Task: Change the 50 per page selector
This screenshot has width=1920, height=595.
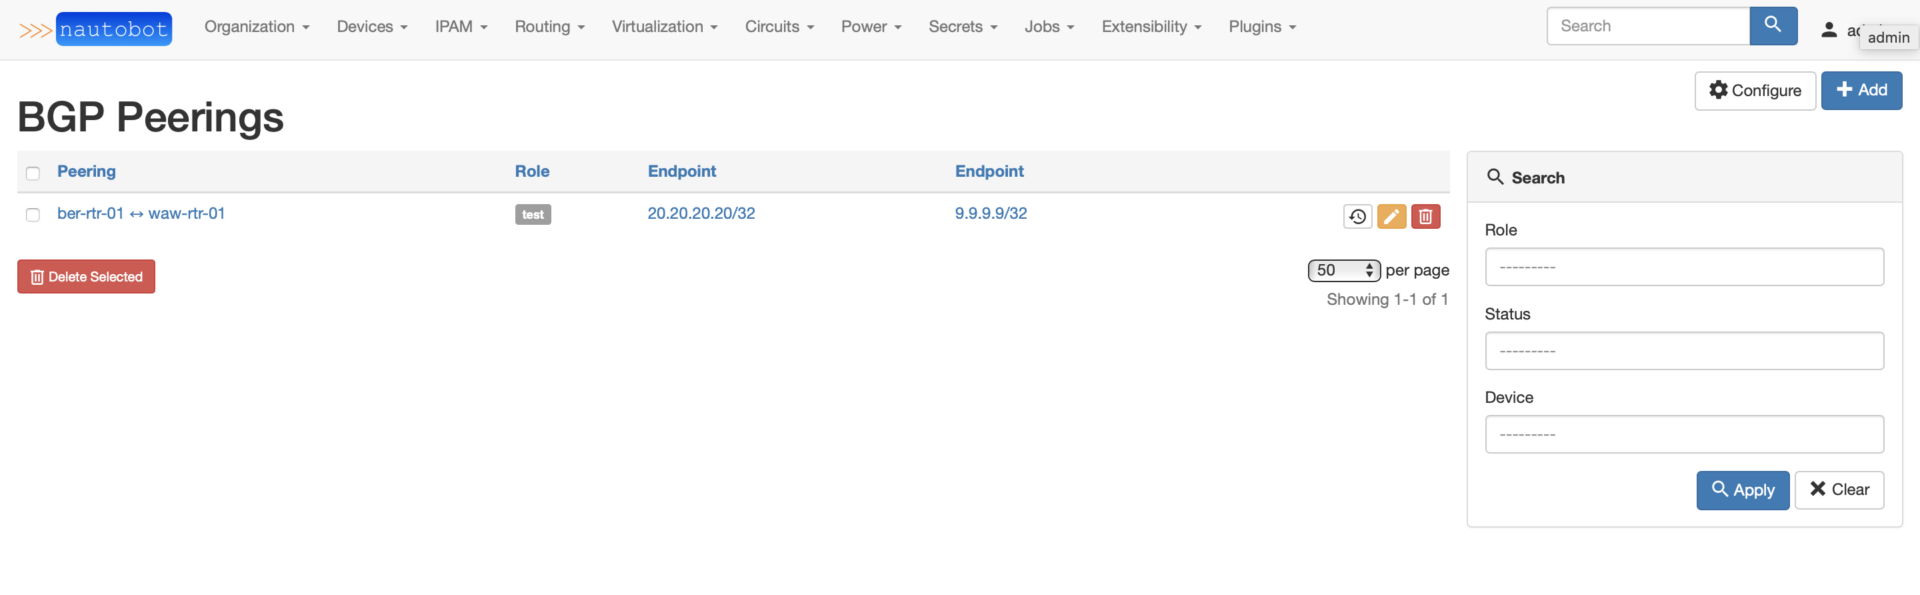Action: (x=1344, y=270)
